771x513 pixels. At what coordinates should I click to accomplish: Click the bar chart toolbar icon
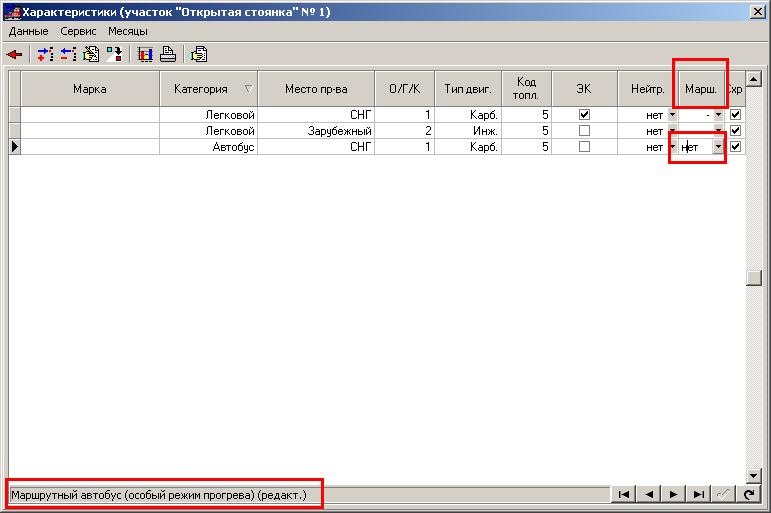145,55
